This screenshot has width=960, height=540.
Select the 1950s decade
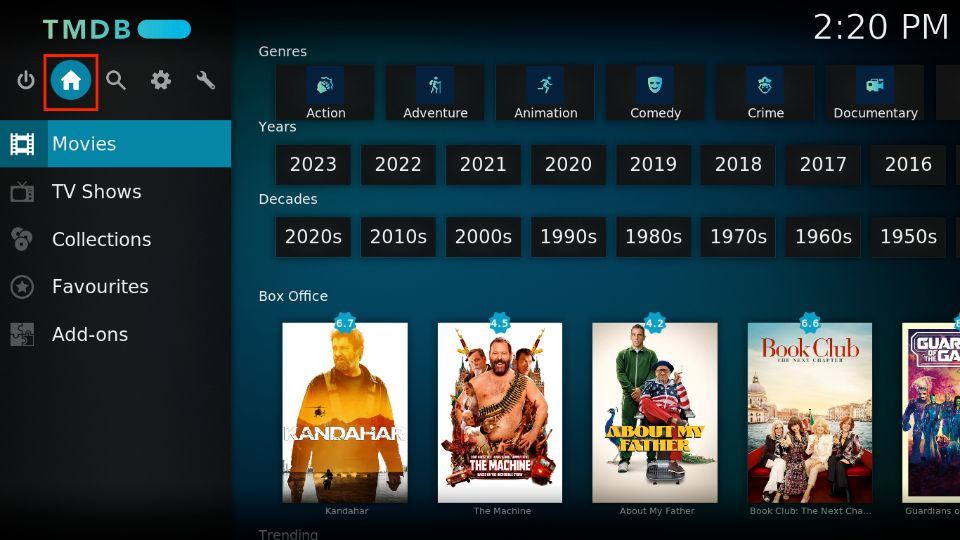(x=909, y=237)
